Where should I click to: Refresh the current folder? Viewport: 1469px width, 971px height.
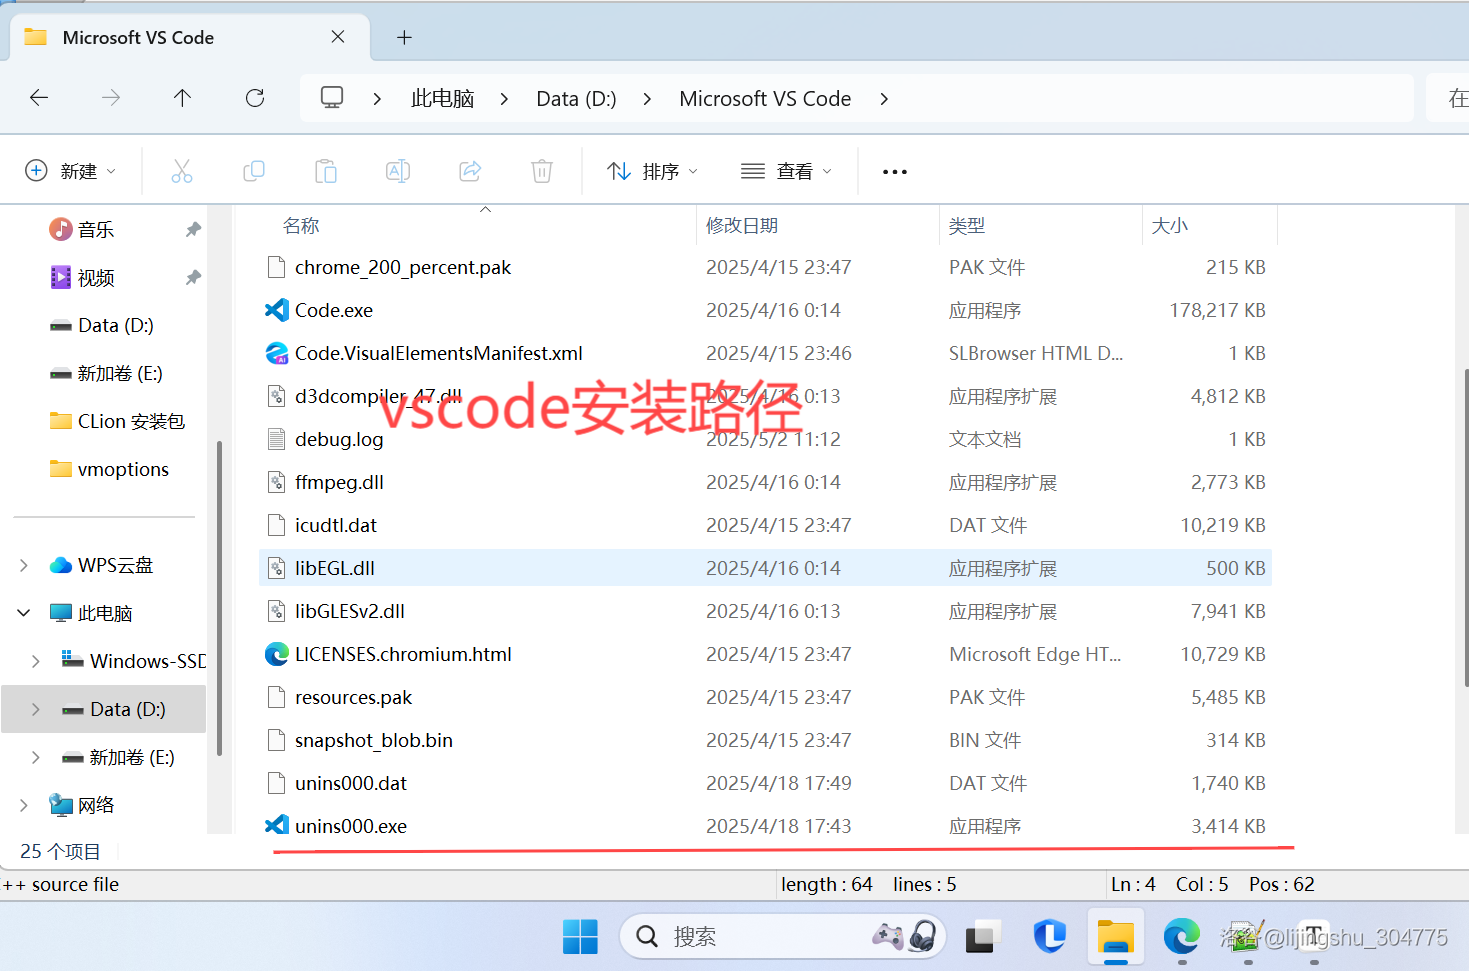[x=255, y=98]
